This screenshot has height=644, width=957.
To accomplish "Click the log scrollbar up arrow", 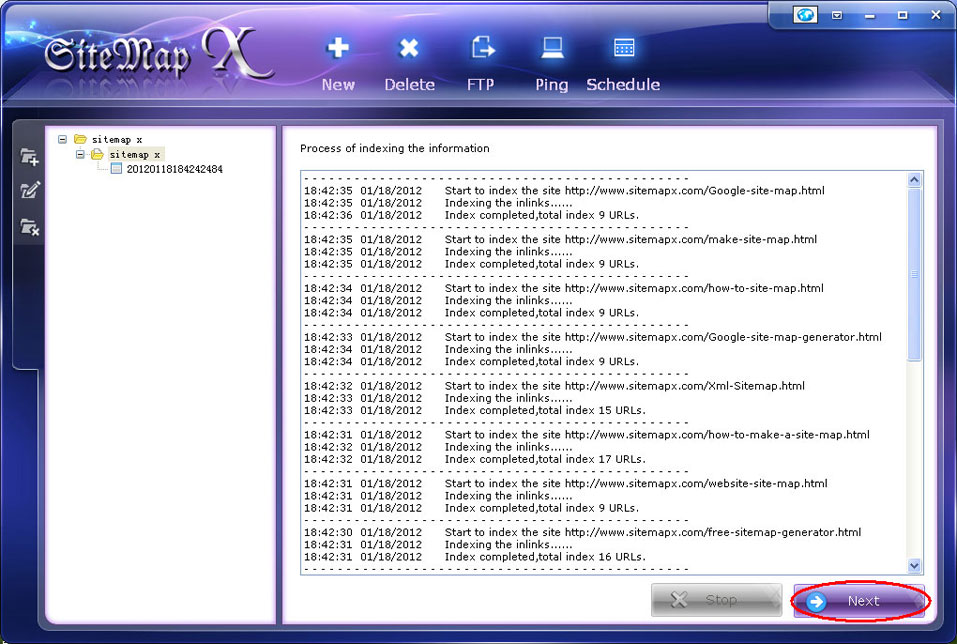I will 914,179.
